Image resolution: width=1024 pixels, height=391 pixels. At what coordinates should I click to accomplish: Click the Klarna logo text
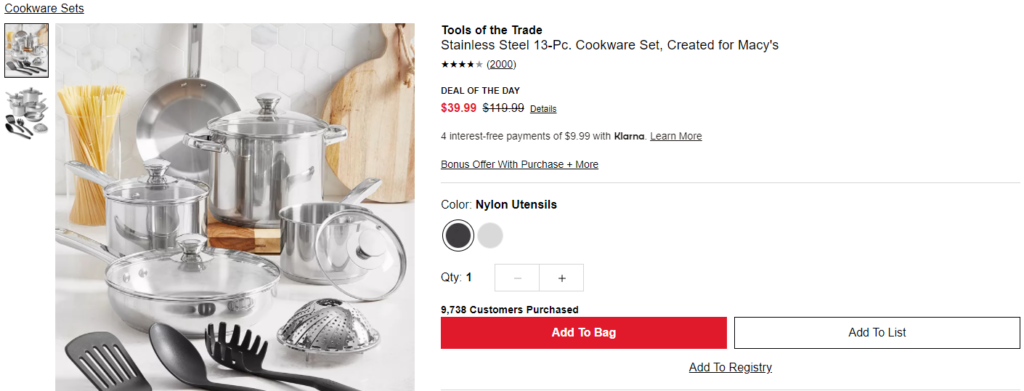(630, 136)
